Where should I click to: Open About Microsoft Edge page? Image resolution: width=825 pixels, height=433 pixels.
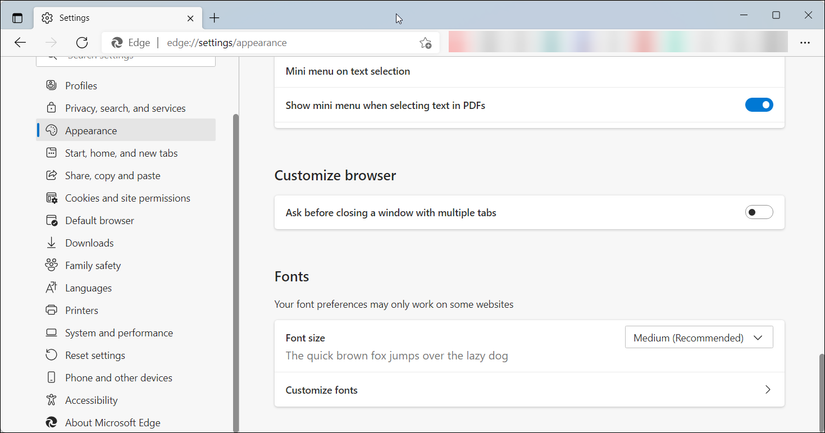pos(112,423)
